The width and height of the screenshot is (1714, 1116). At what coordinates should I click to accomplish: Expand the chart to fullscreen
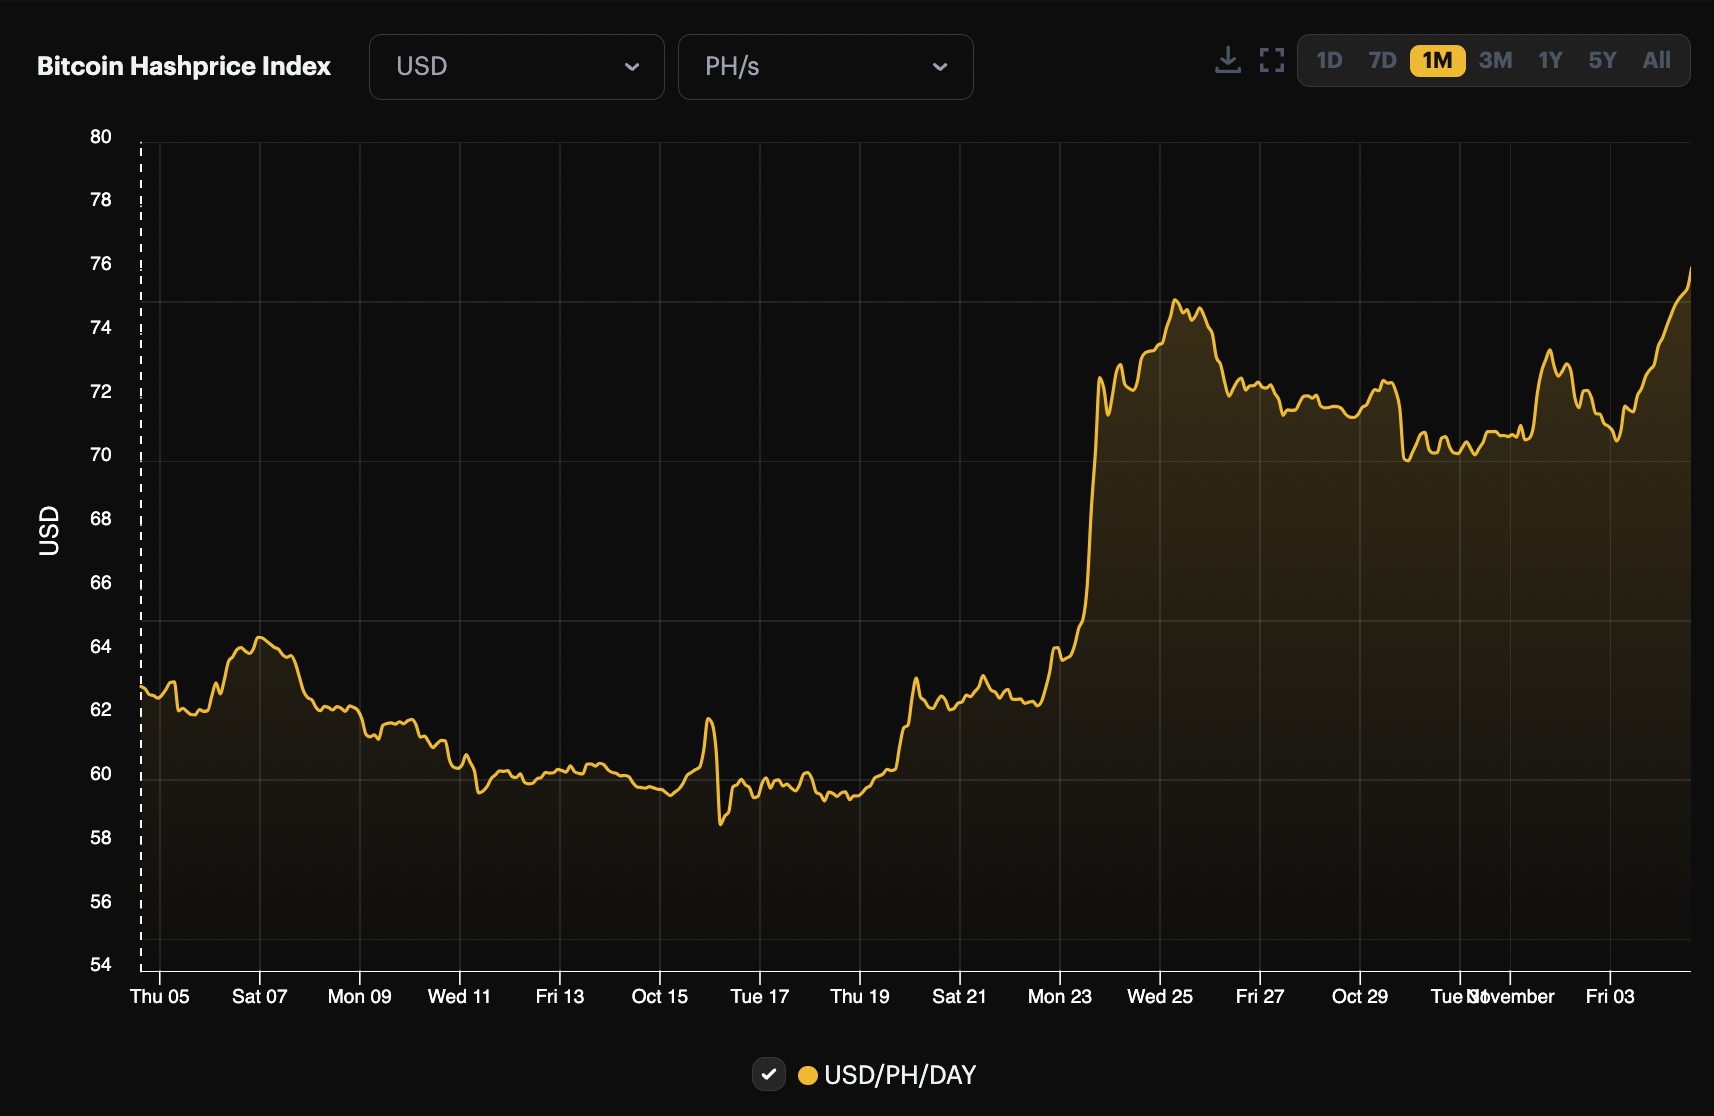point(1272,60)
